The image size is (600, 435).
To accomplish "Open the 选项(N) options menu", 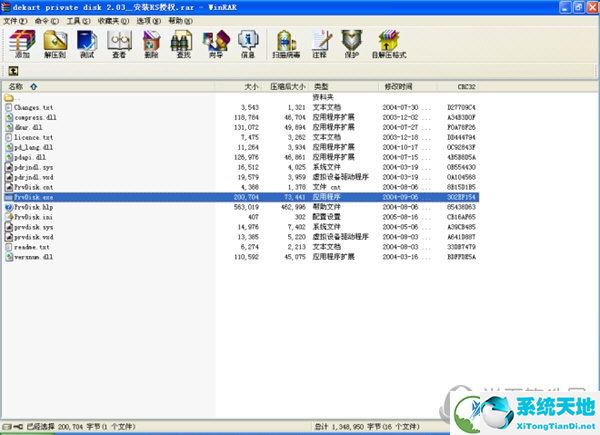I will 148,21.
